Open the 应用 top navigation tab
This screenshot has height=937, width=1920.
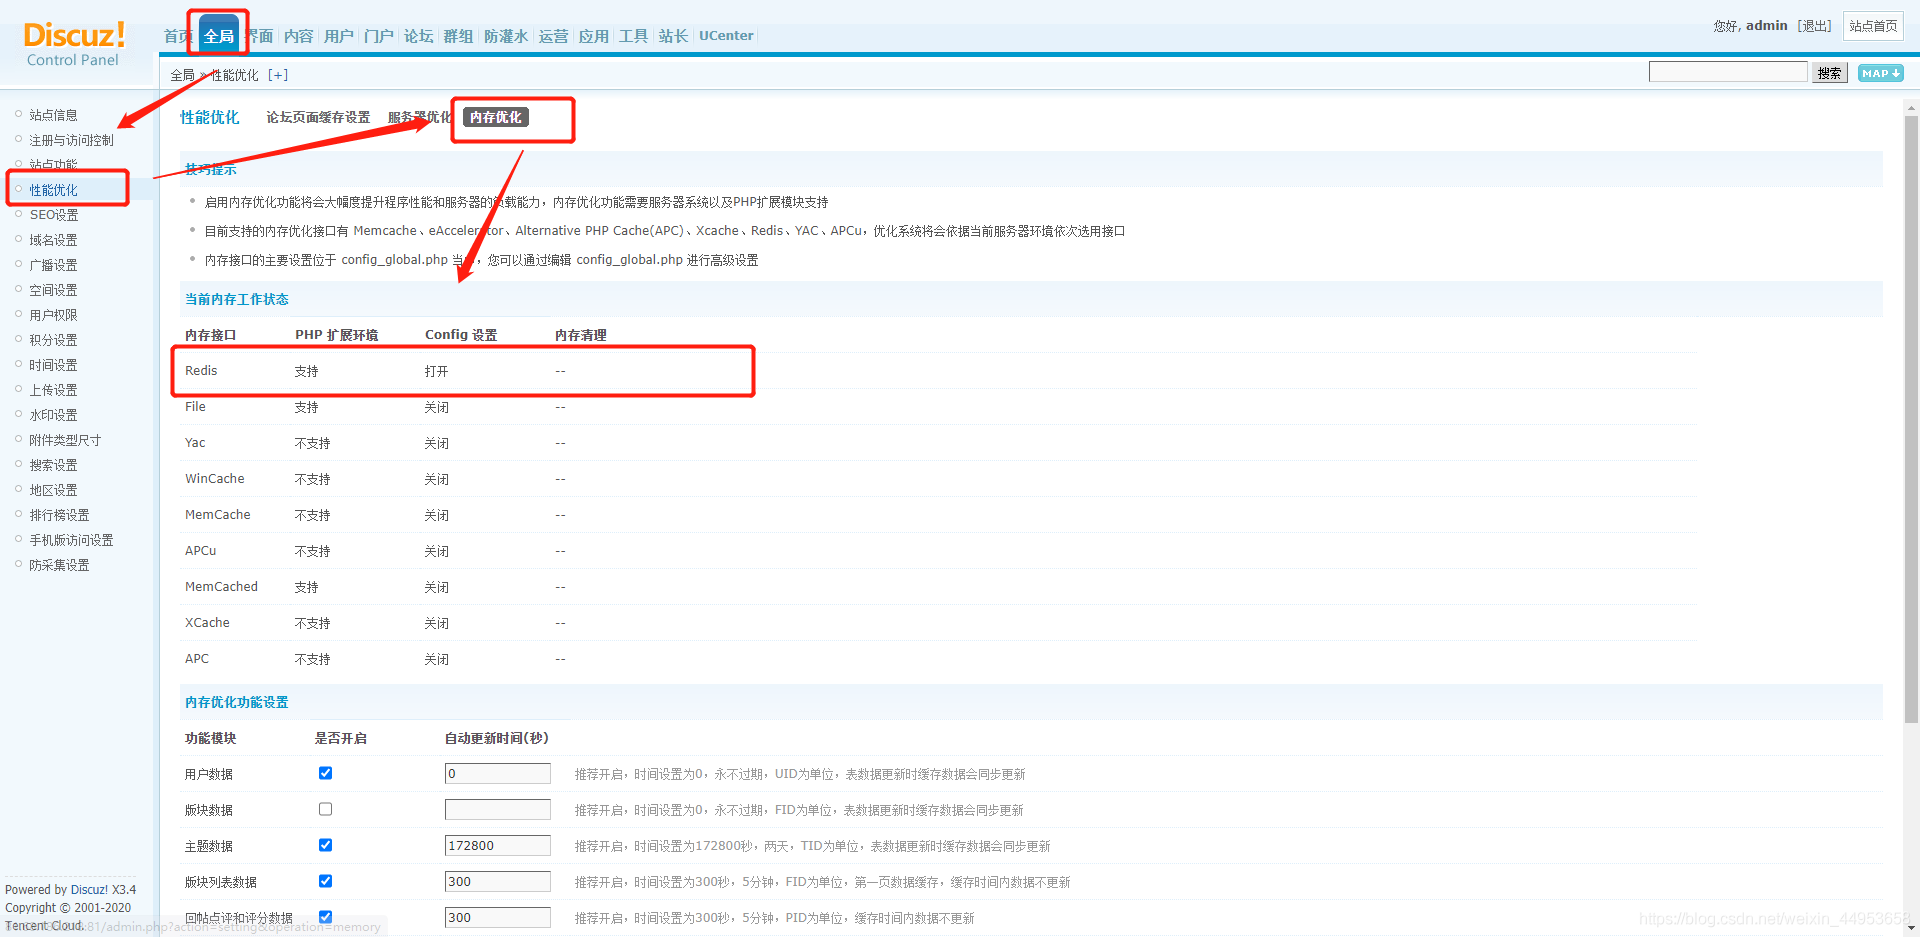coord(594,36)
